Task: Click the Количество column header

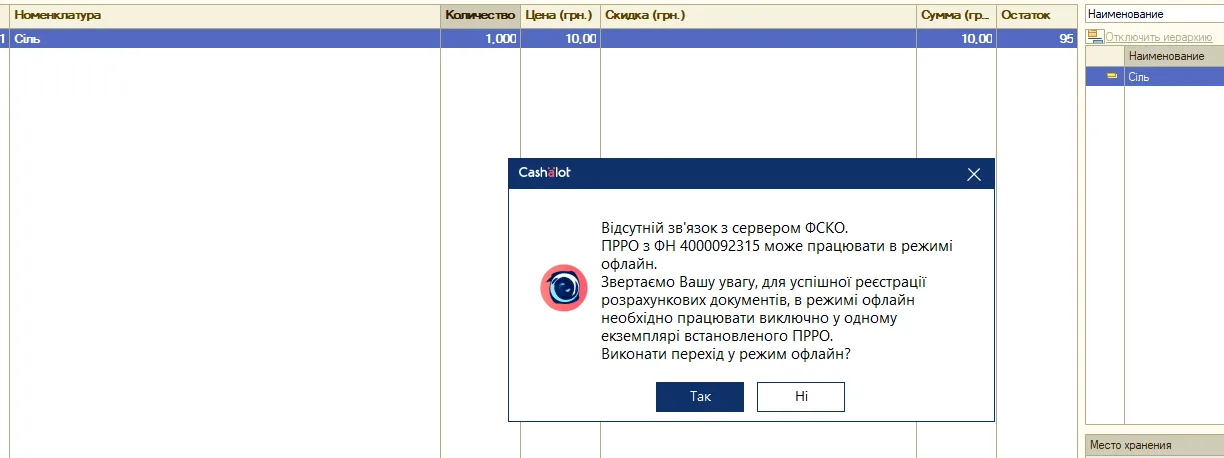Action: tap(480, 16)
